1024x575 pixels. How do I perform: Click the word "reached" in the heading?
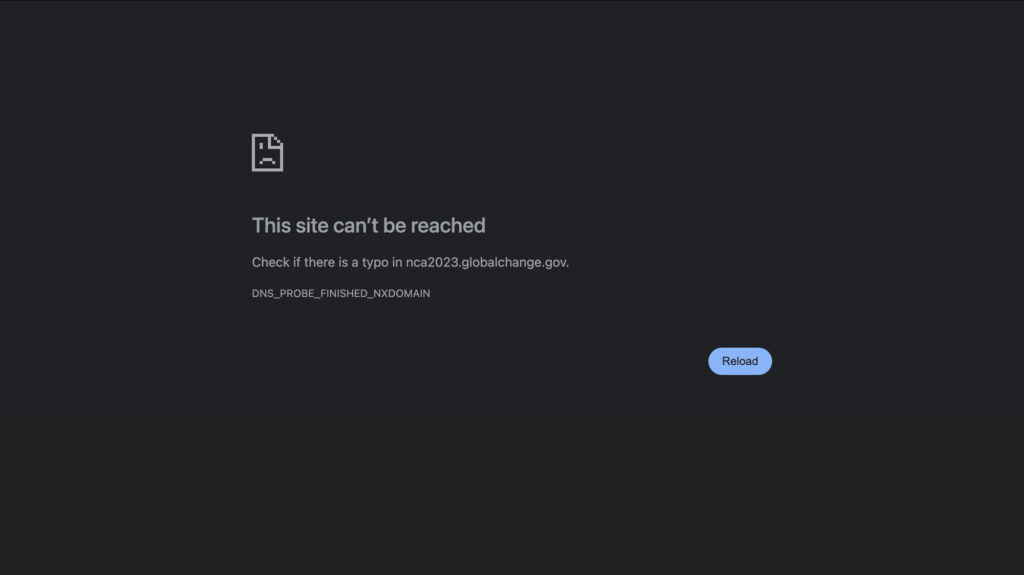(448, 225)
